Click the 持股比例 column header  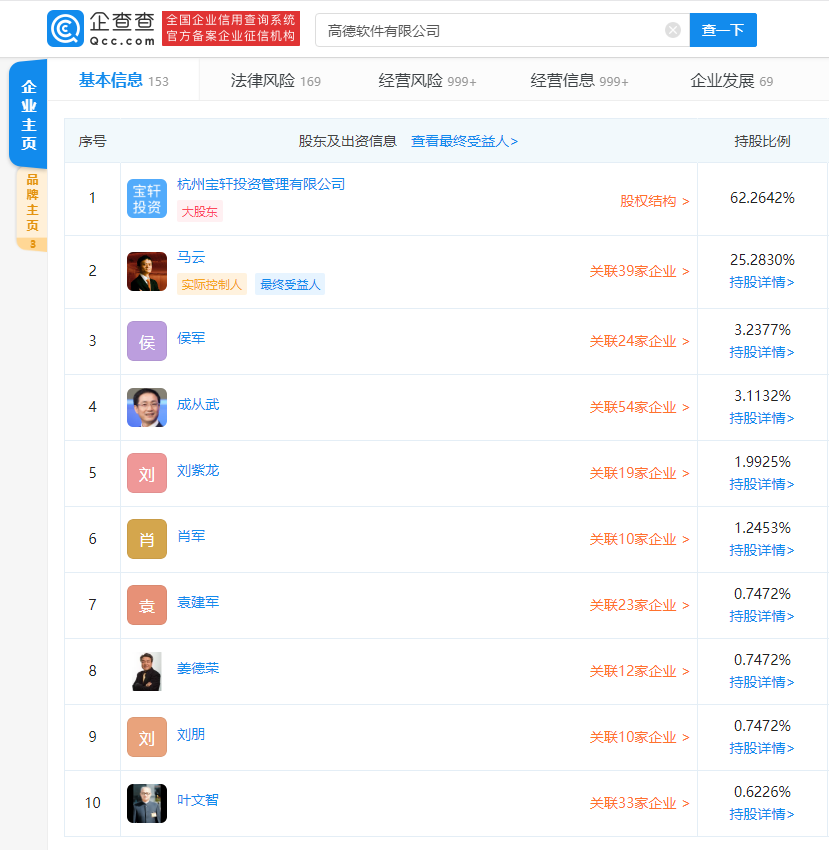[x=762, y=141]
